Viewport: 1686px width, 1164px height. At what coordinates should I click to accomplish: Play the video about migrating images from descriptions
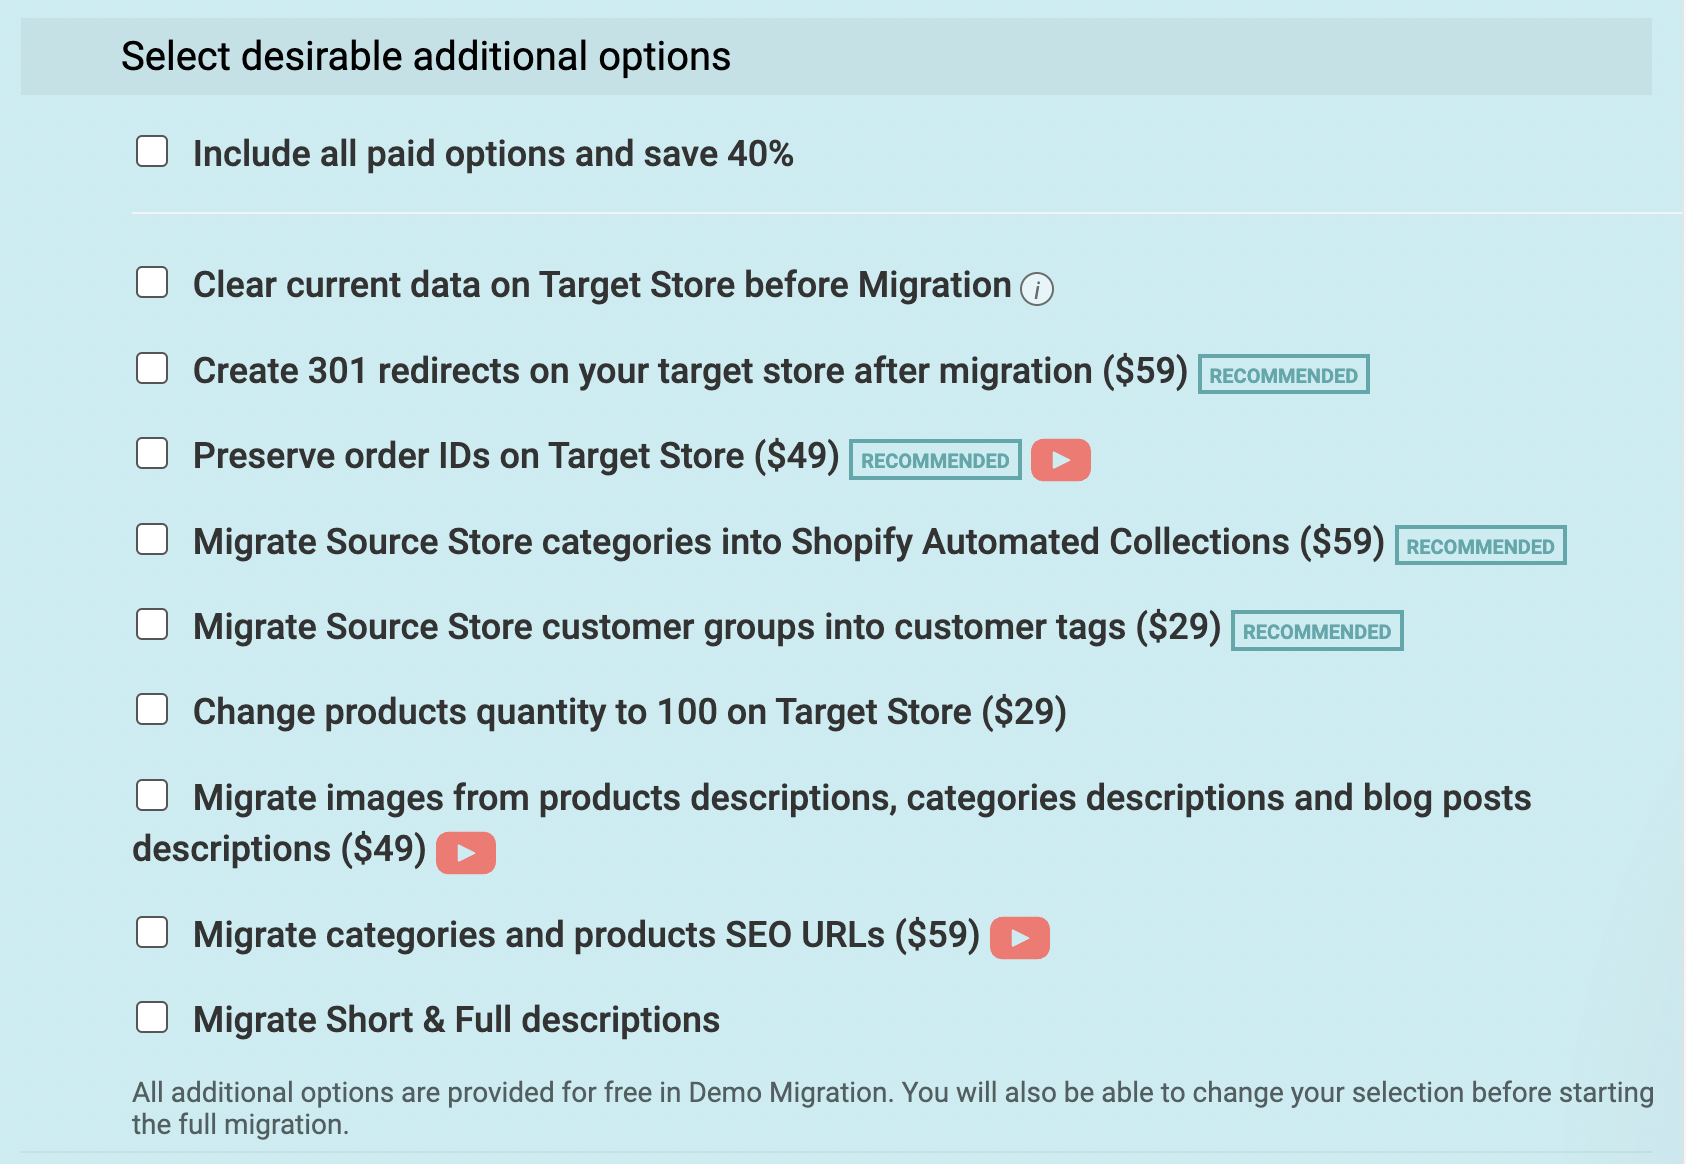465,852
